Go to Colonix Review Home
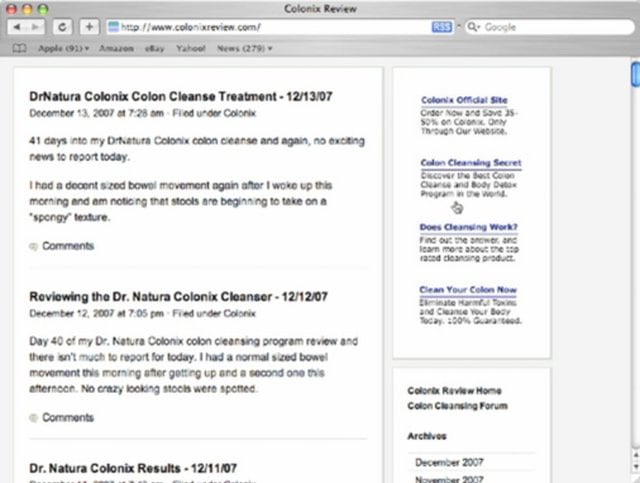The image size is (640, 483). coord(454,391)
